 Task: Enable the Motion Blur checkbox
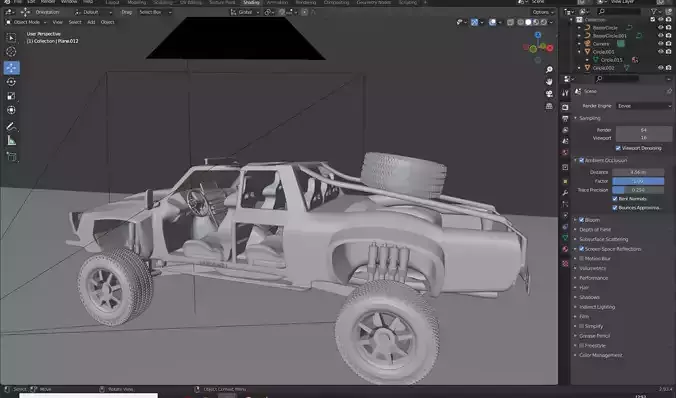582,259
